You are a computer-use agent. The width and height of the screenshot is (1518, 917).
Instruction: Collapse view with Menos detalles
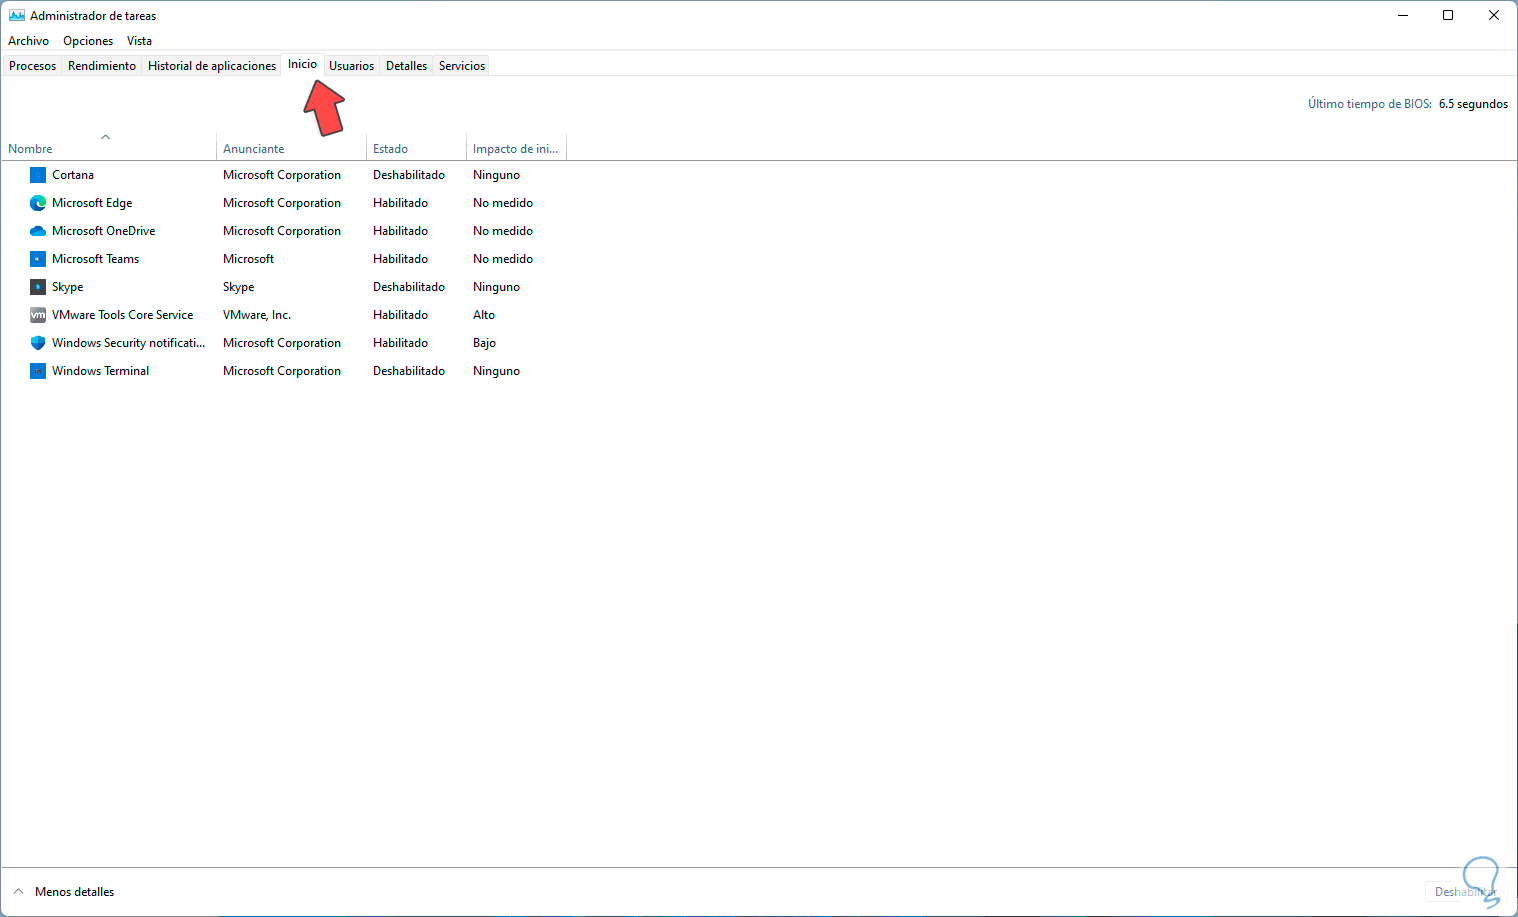[x=64, y=892]
